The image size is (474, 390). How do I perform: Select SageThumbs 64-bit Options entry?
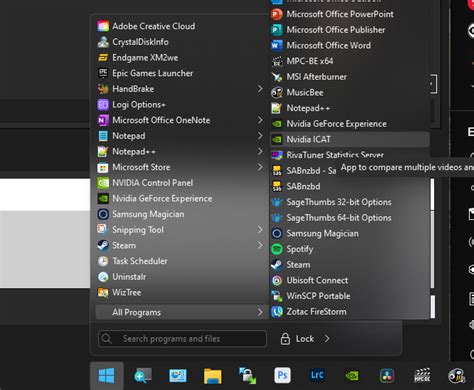pyautogui.click(x=349, y=218)
